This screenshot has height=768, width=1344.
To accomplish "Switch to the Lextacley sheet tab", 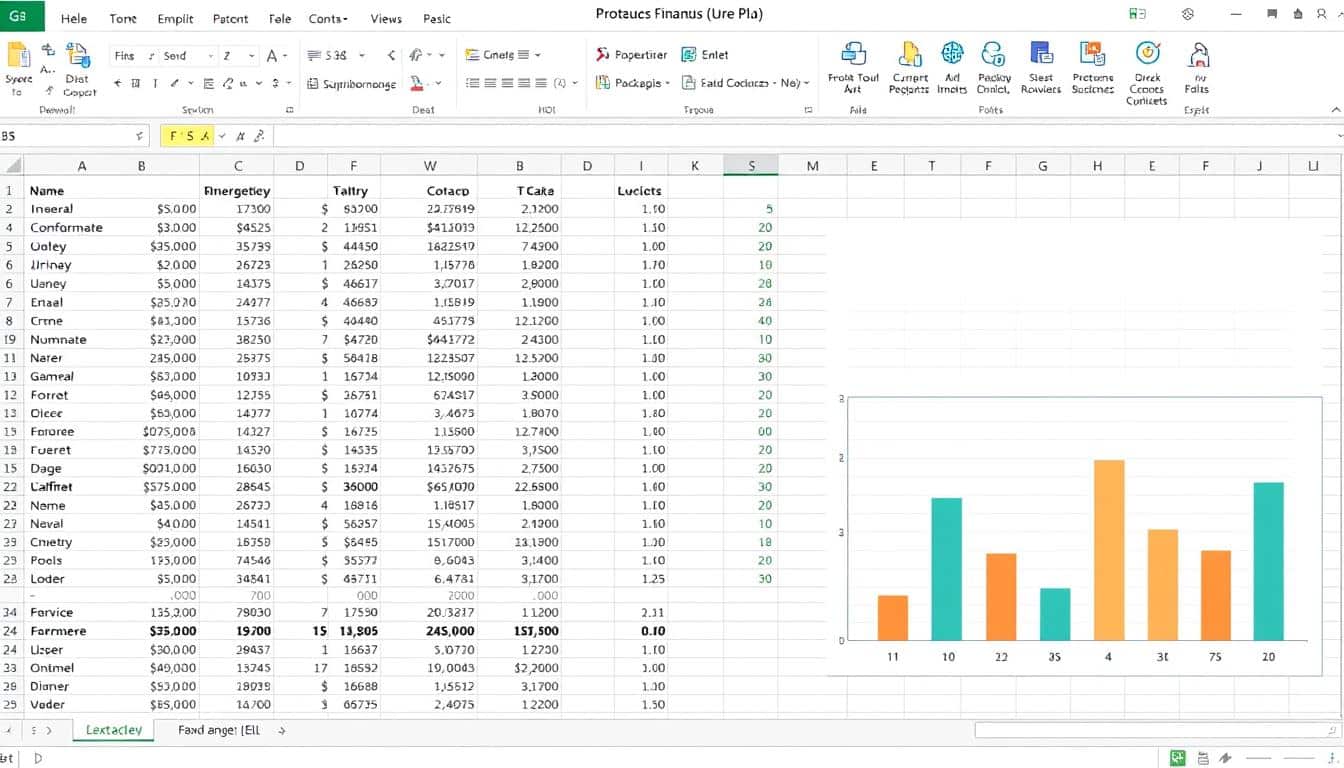I will click(x=114, y=730).
